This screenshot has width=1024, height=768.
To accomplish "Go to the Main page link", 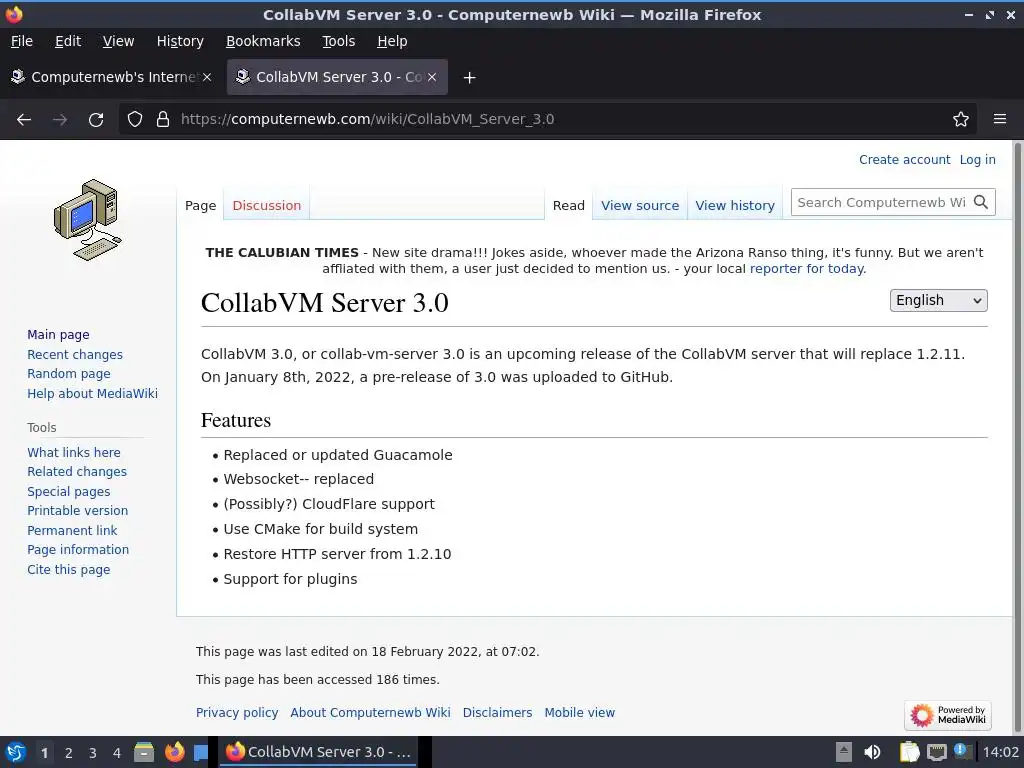I will pos(58,334).
